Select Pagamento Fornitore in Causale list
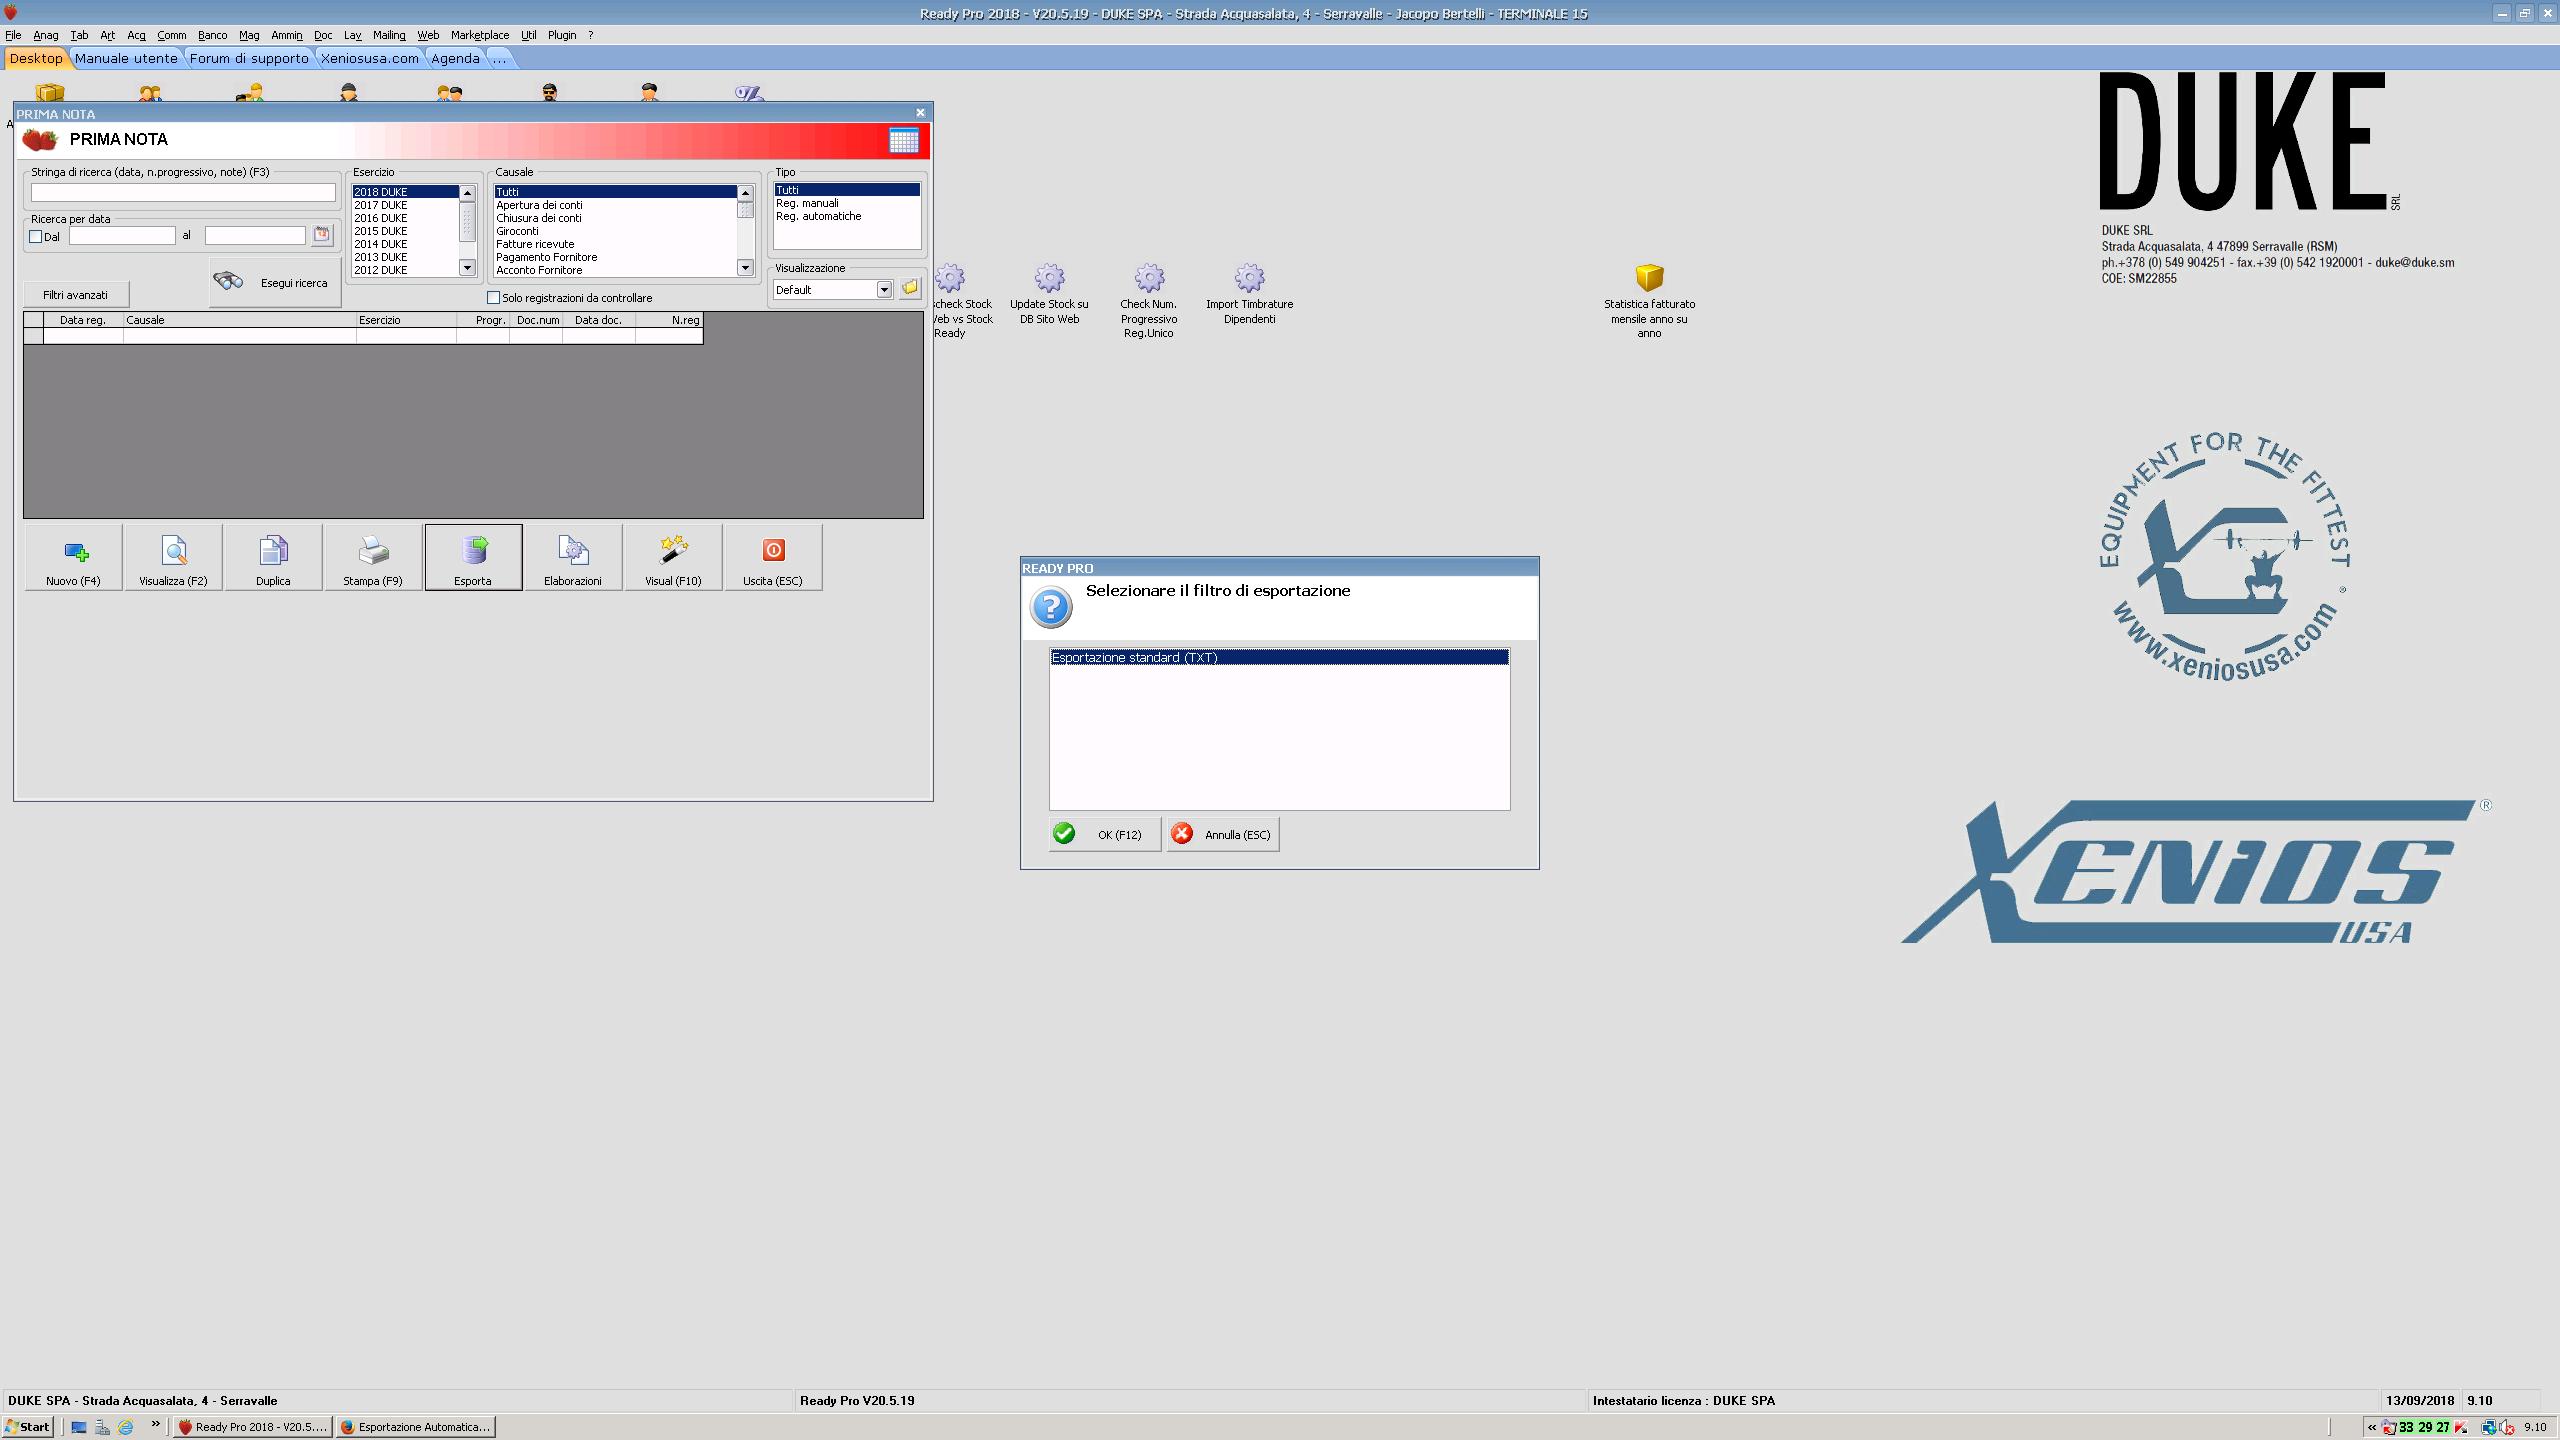Viewport: 2560px width, 1440px height. (x=615, y=257)
